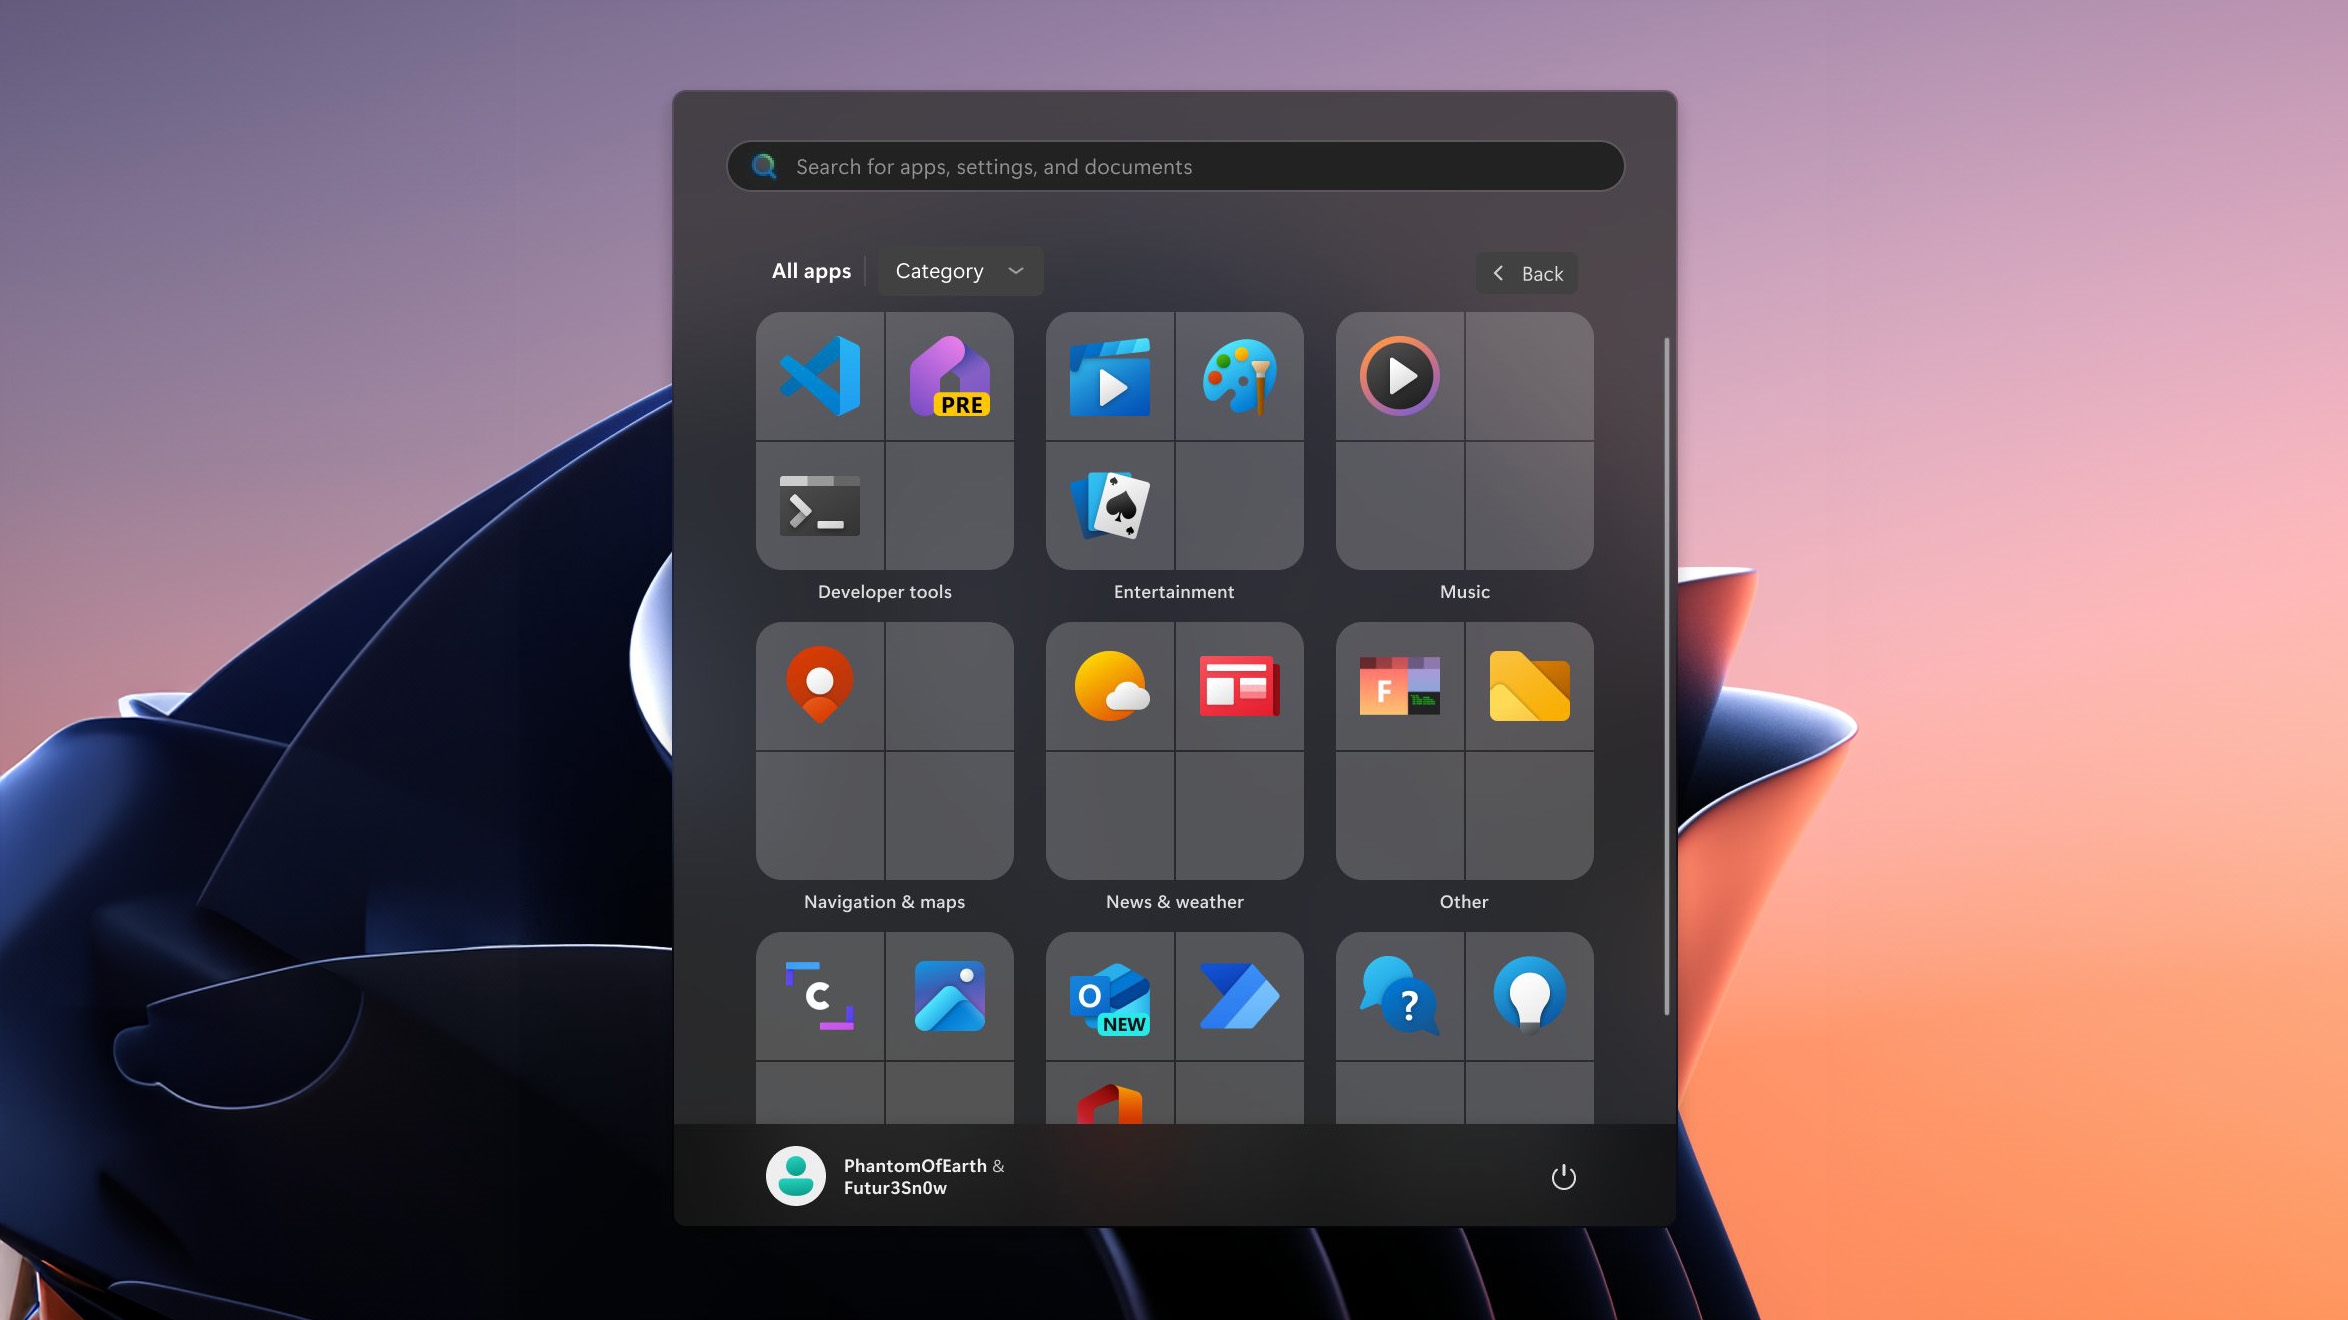
Task: Open the Weather app icon
Action: pos(1110,686)
